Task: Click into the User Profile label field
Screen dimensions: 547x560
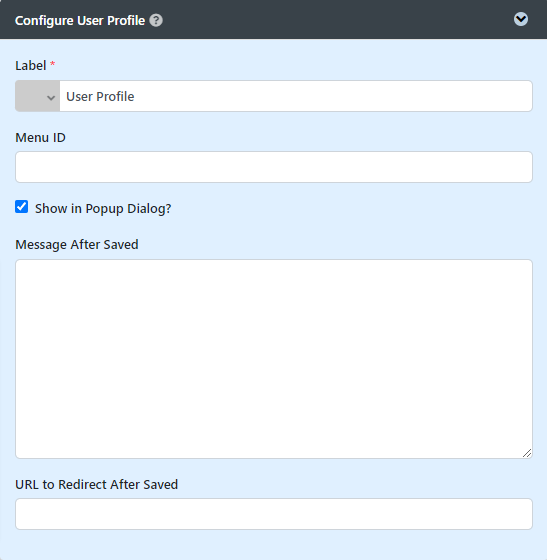Action: pos(296,96)
